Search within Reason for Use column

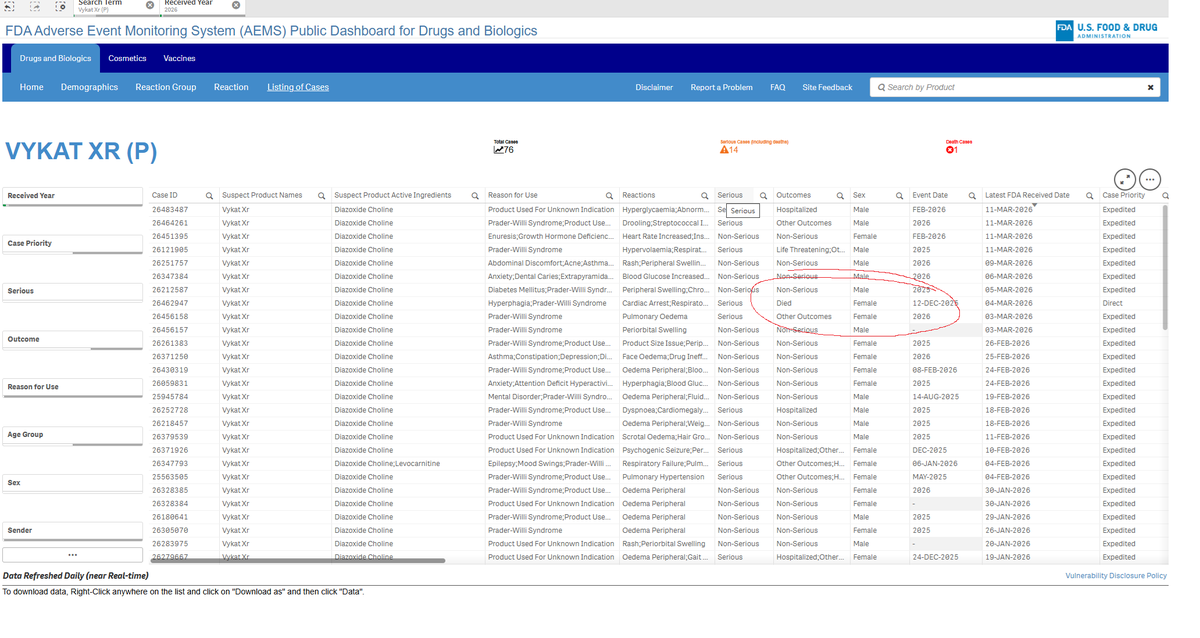coord(609,196)
